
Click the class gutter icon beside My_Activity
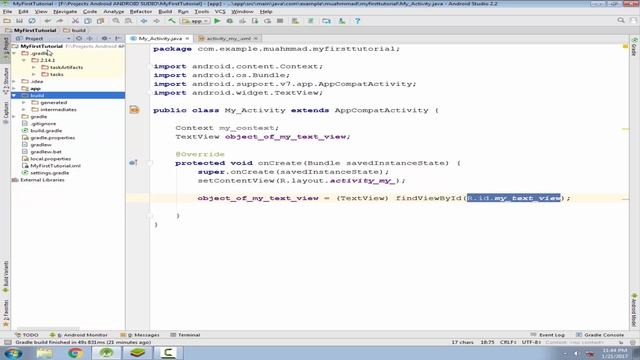pos(134,110)
